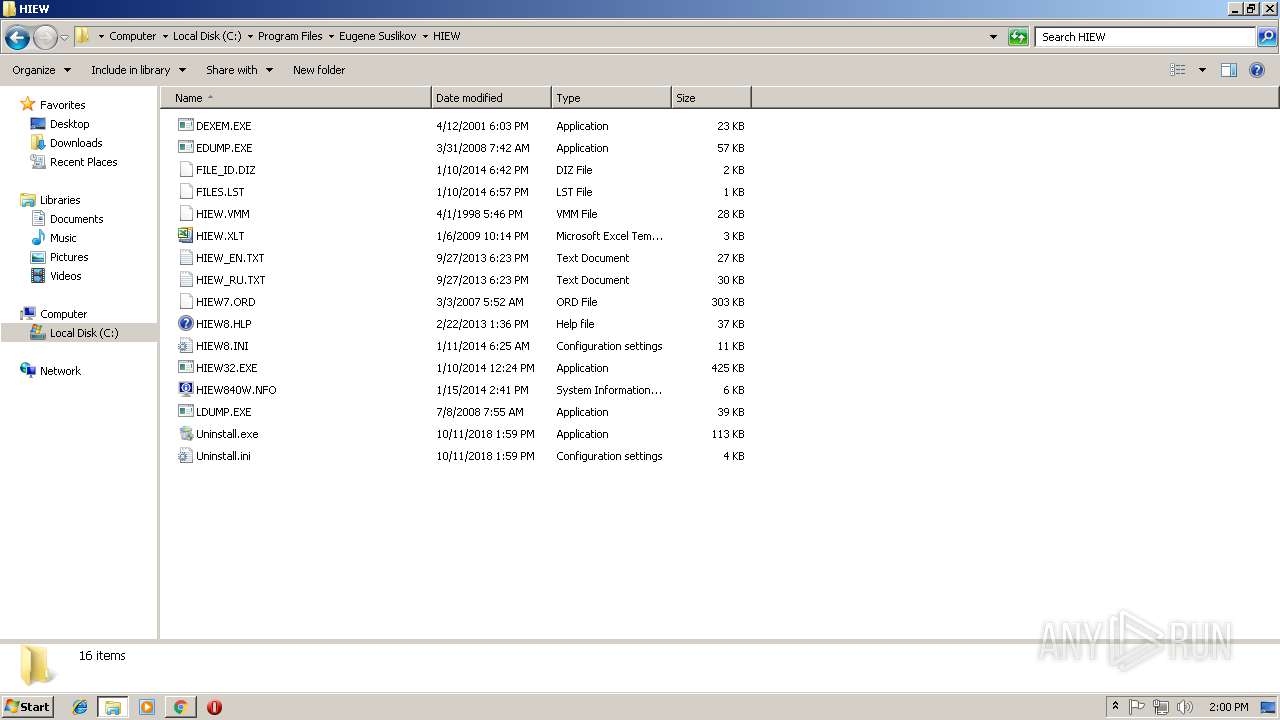Screen dimensions: 1280x720
Task: Open the recent pages dropdown arrow
Action: coord(64,37)
